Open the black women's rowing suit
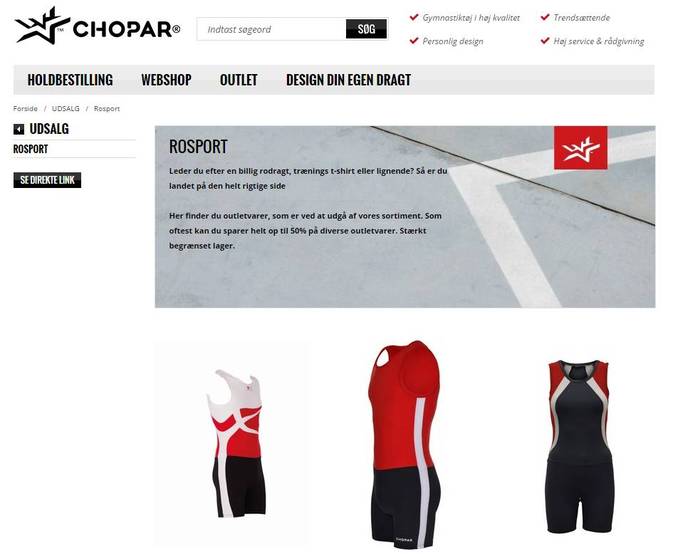 (x=579, y=446)
